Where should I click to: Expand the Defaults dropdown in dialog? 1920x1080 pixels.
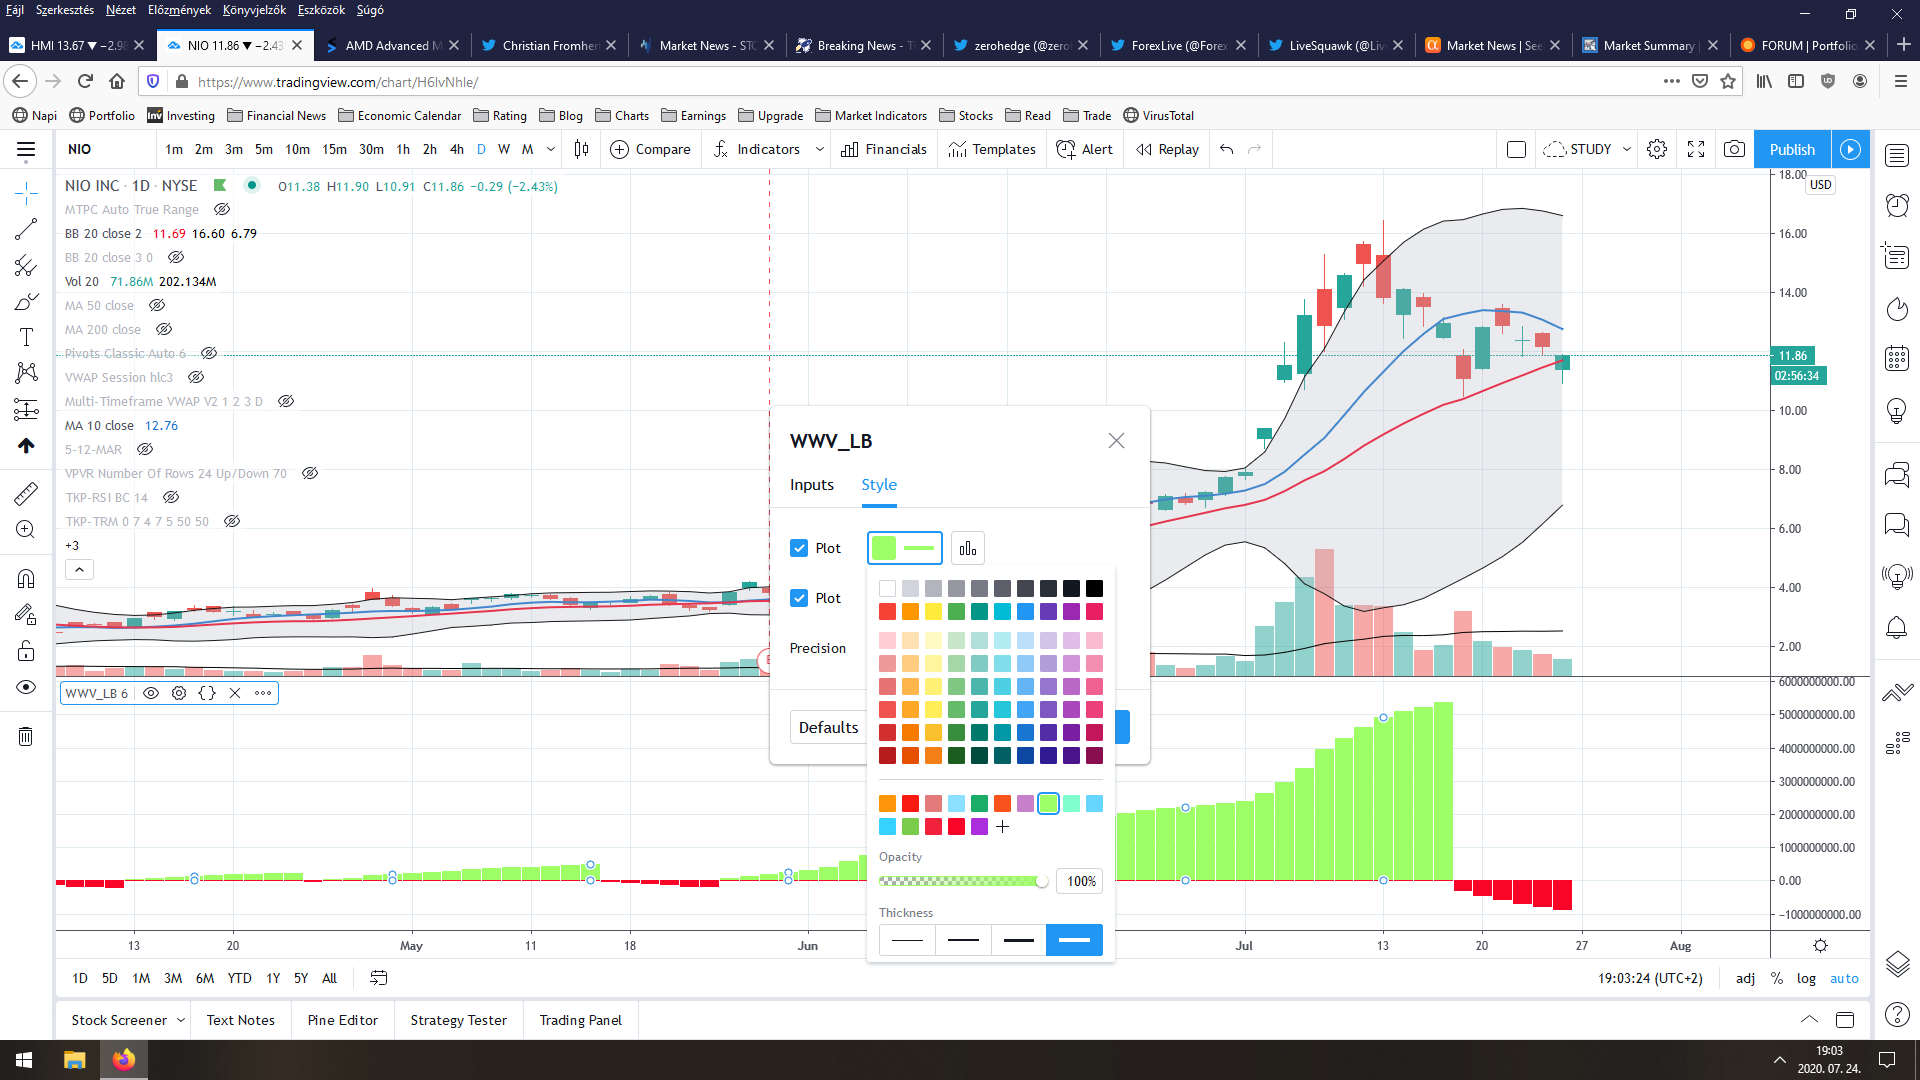[x=828, y=727]
